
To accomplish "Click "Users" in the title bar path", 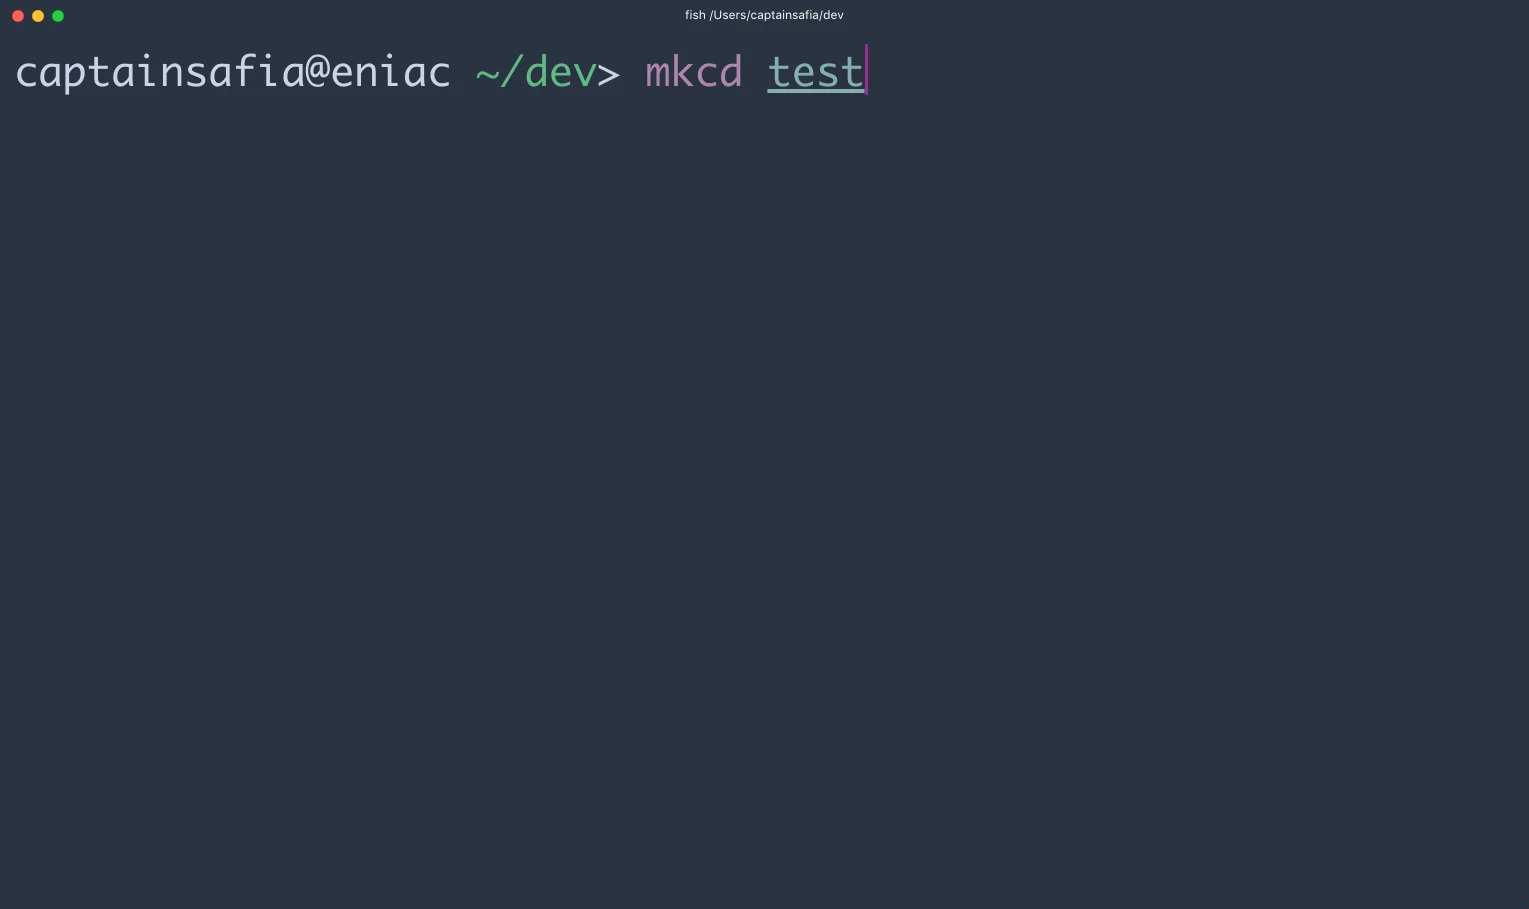I will point(729,15).
